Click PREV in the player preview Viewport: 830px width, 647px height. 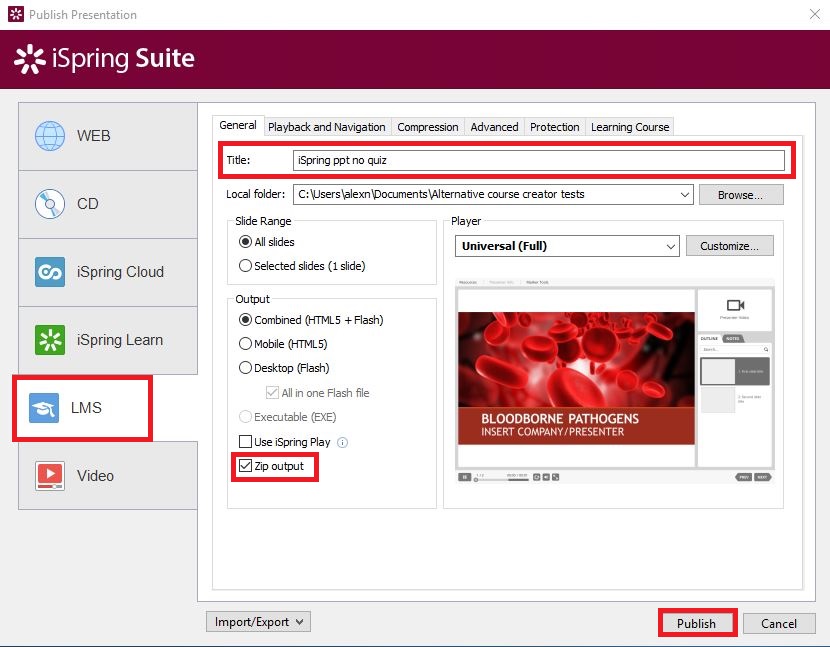[x=744, y=477]
